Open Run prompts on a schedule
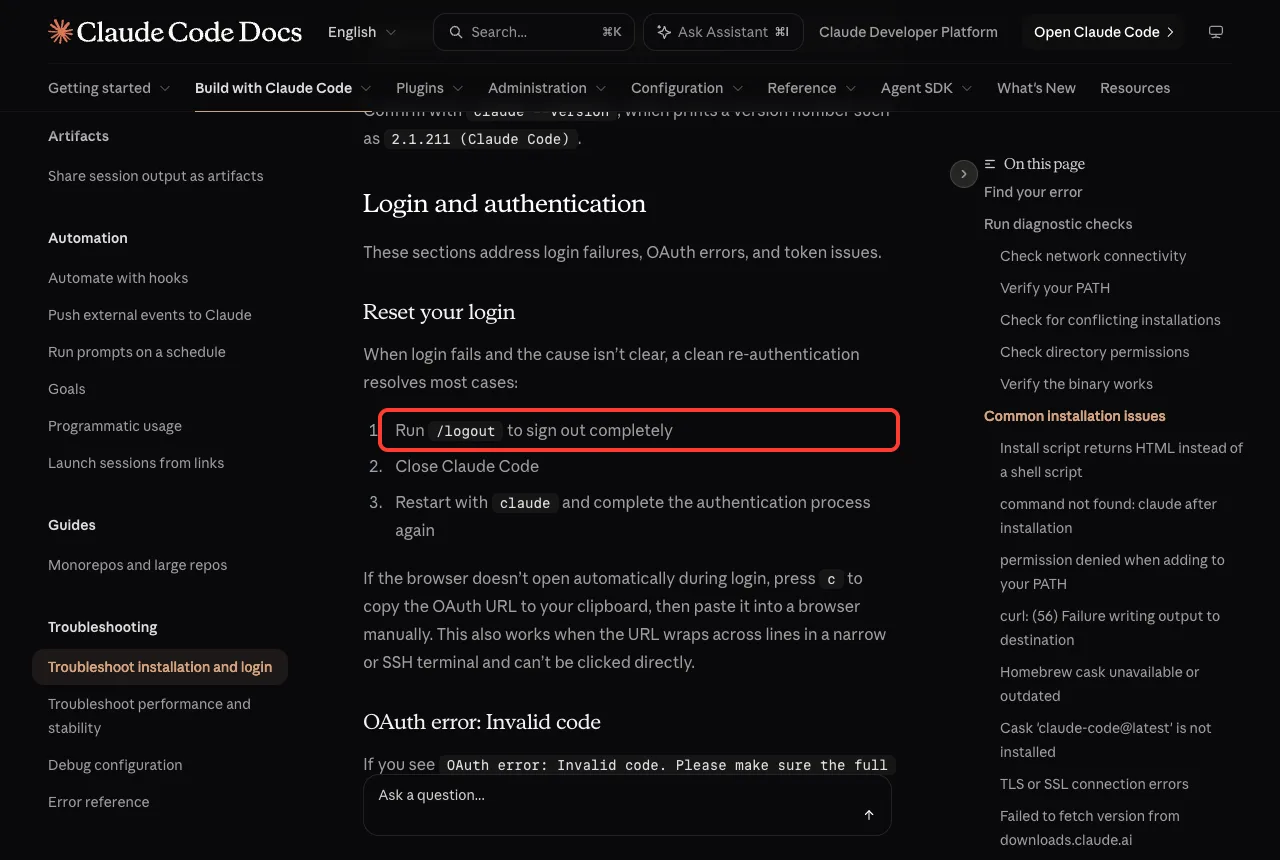1280x860 pixels. 137,352
